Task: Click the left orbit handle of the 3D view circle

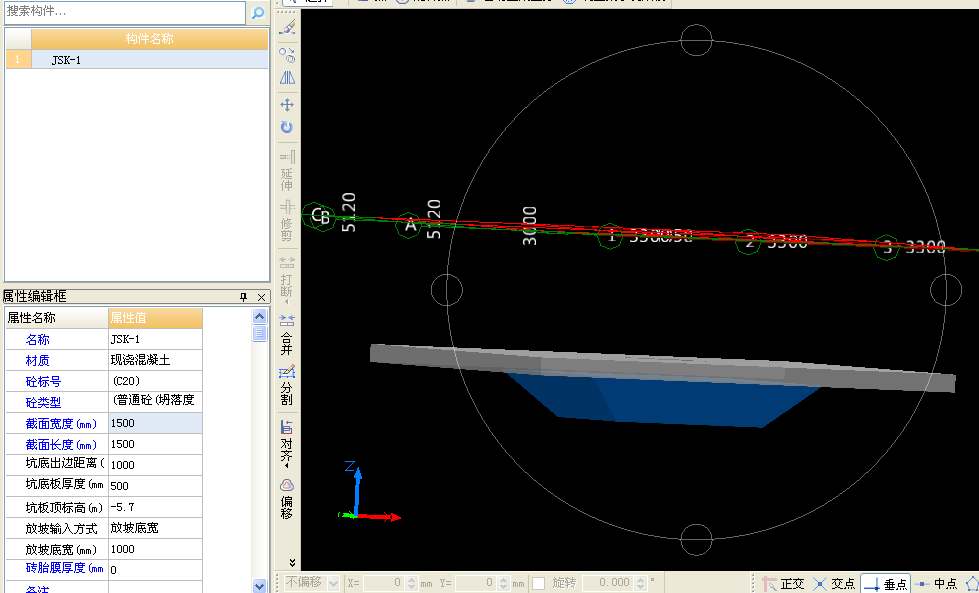Action: pos(447,290)
